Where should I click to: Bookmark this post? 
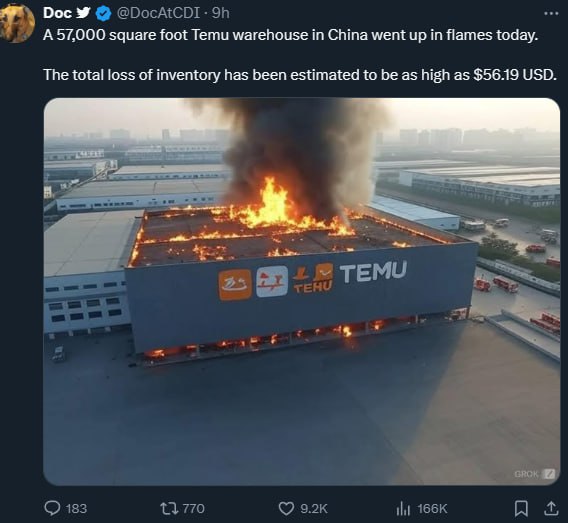(521, 509)
